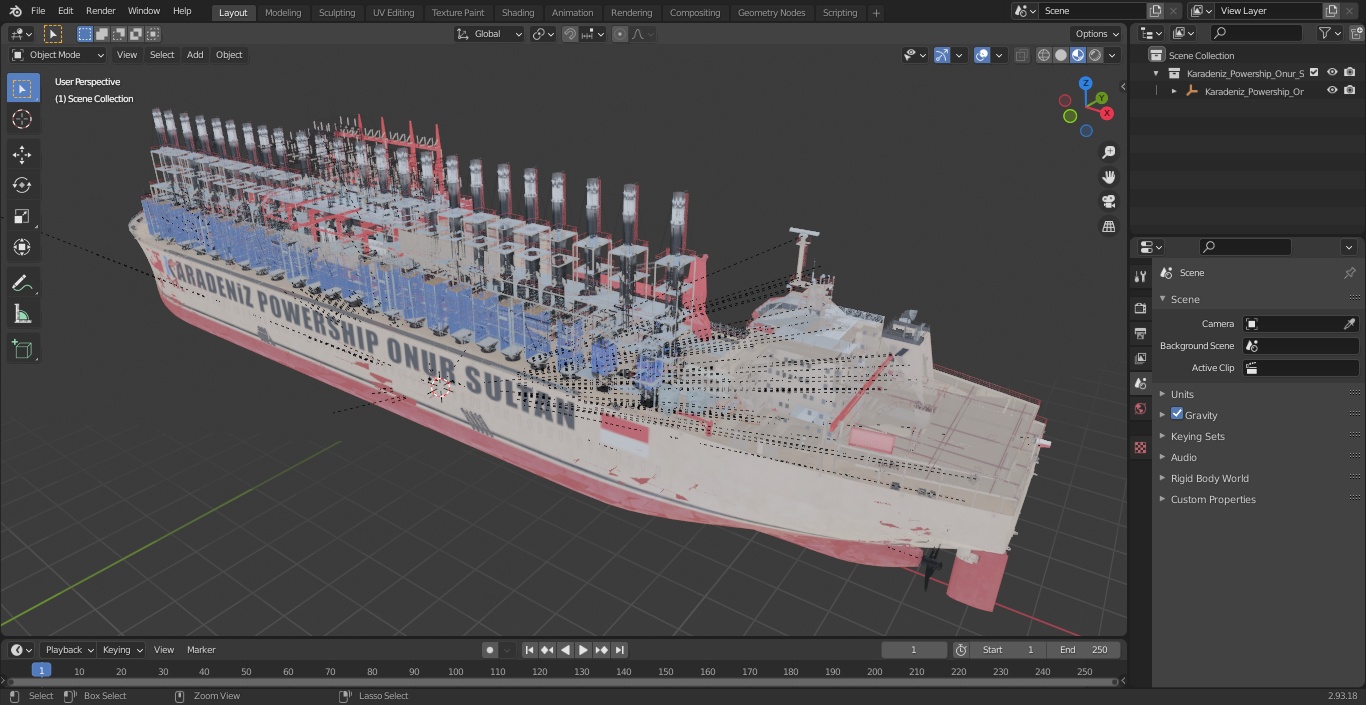Screen dimensions: 1366x705
Task: Toggle X-Ray mode in viewport header
Action: tap(1021, 55)
